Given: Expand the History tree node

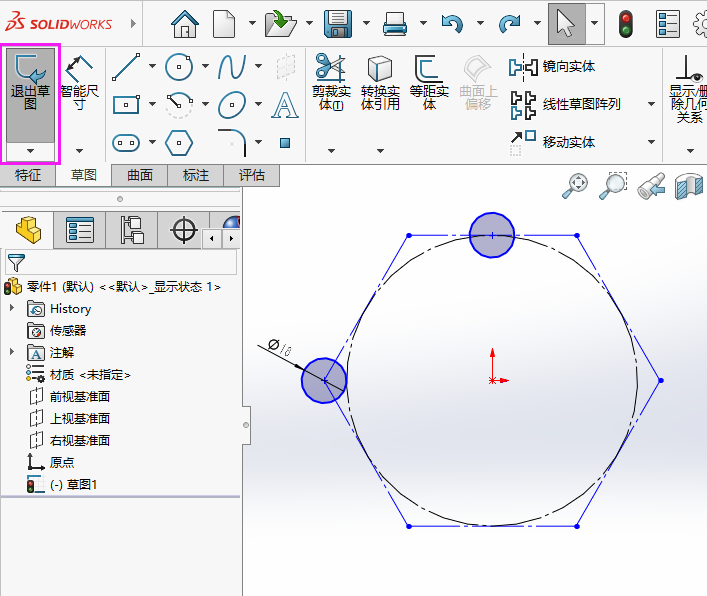Looking at the screenshot, I should click(12, 308).
